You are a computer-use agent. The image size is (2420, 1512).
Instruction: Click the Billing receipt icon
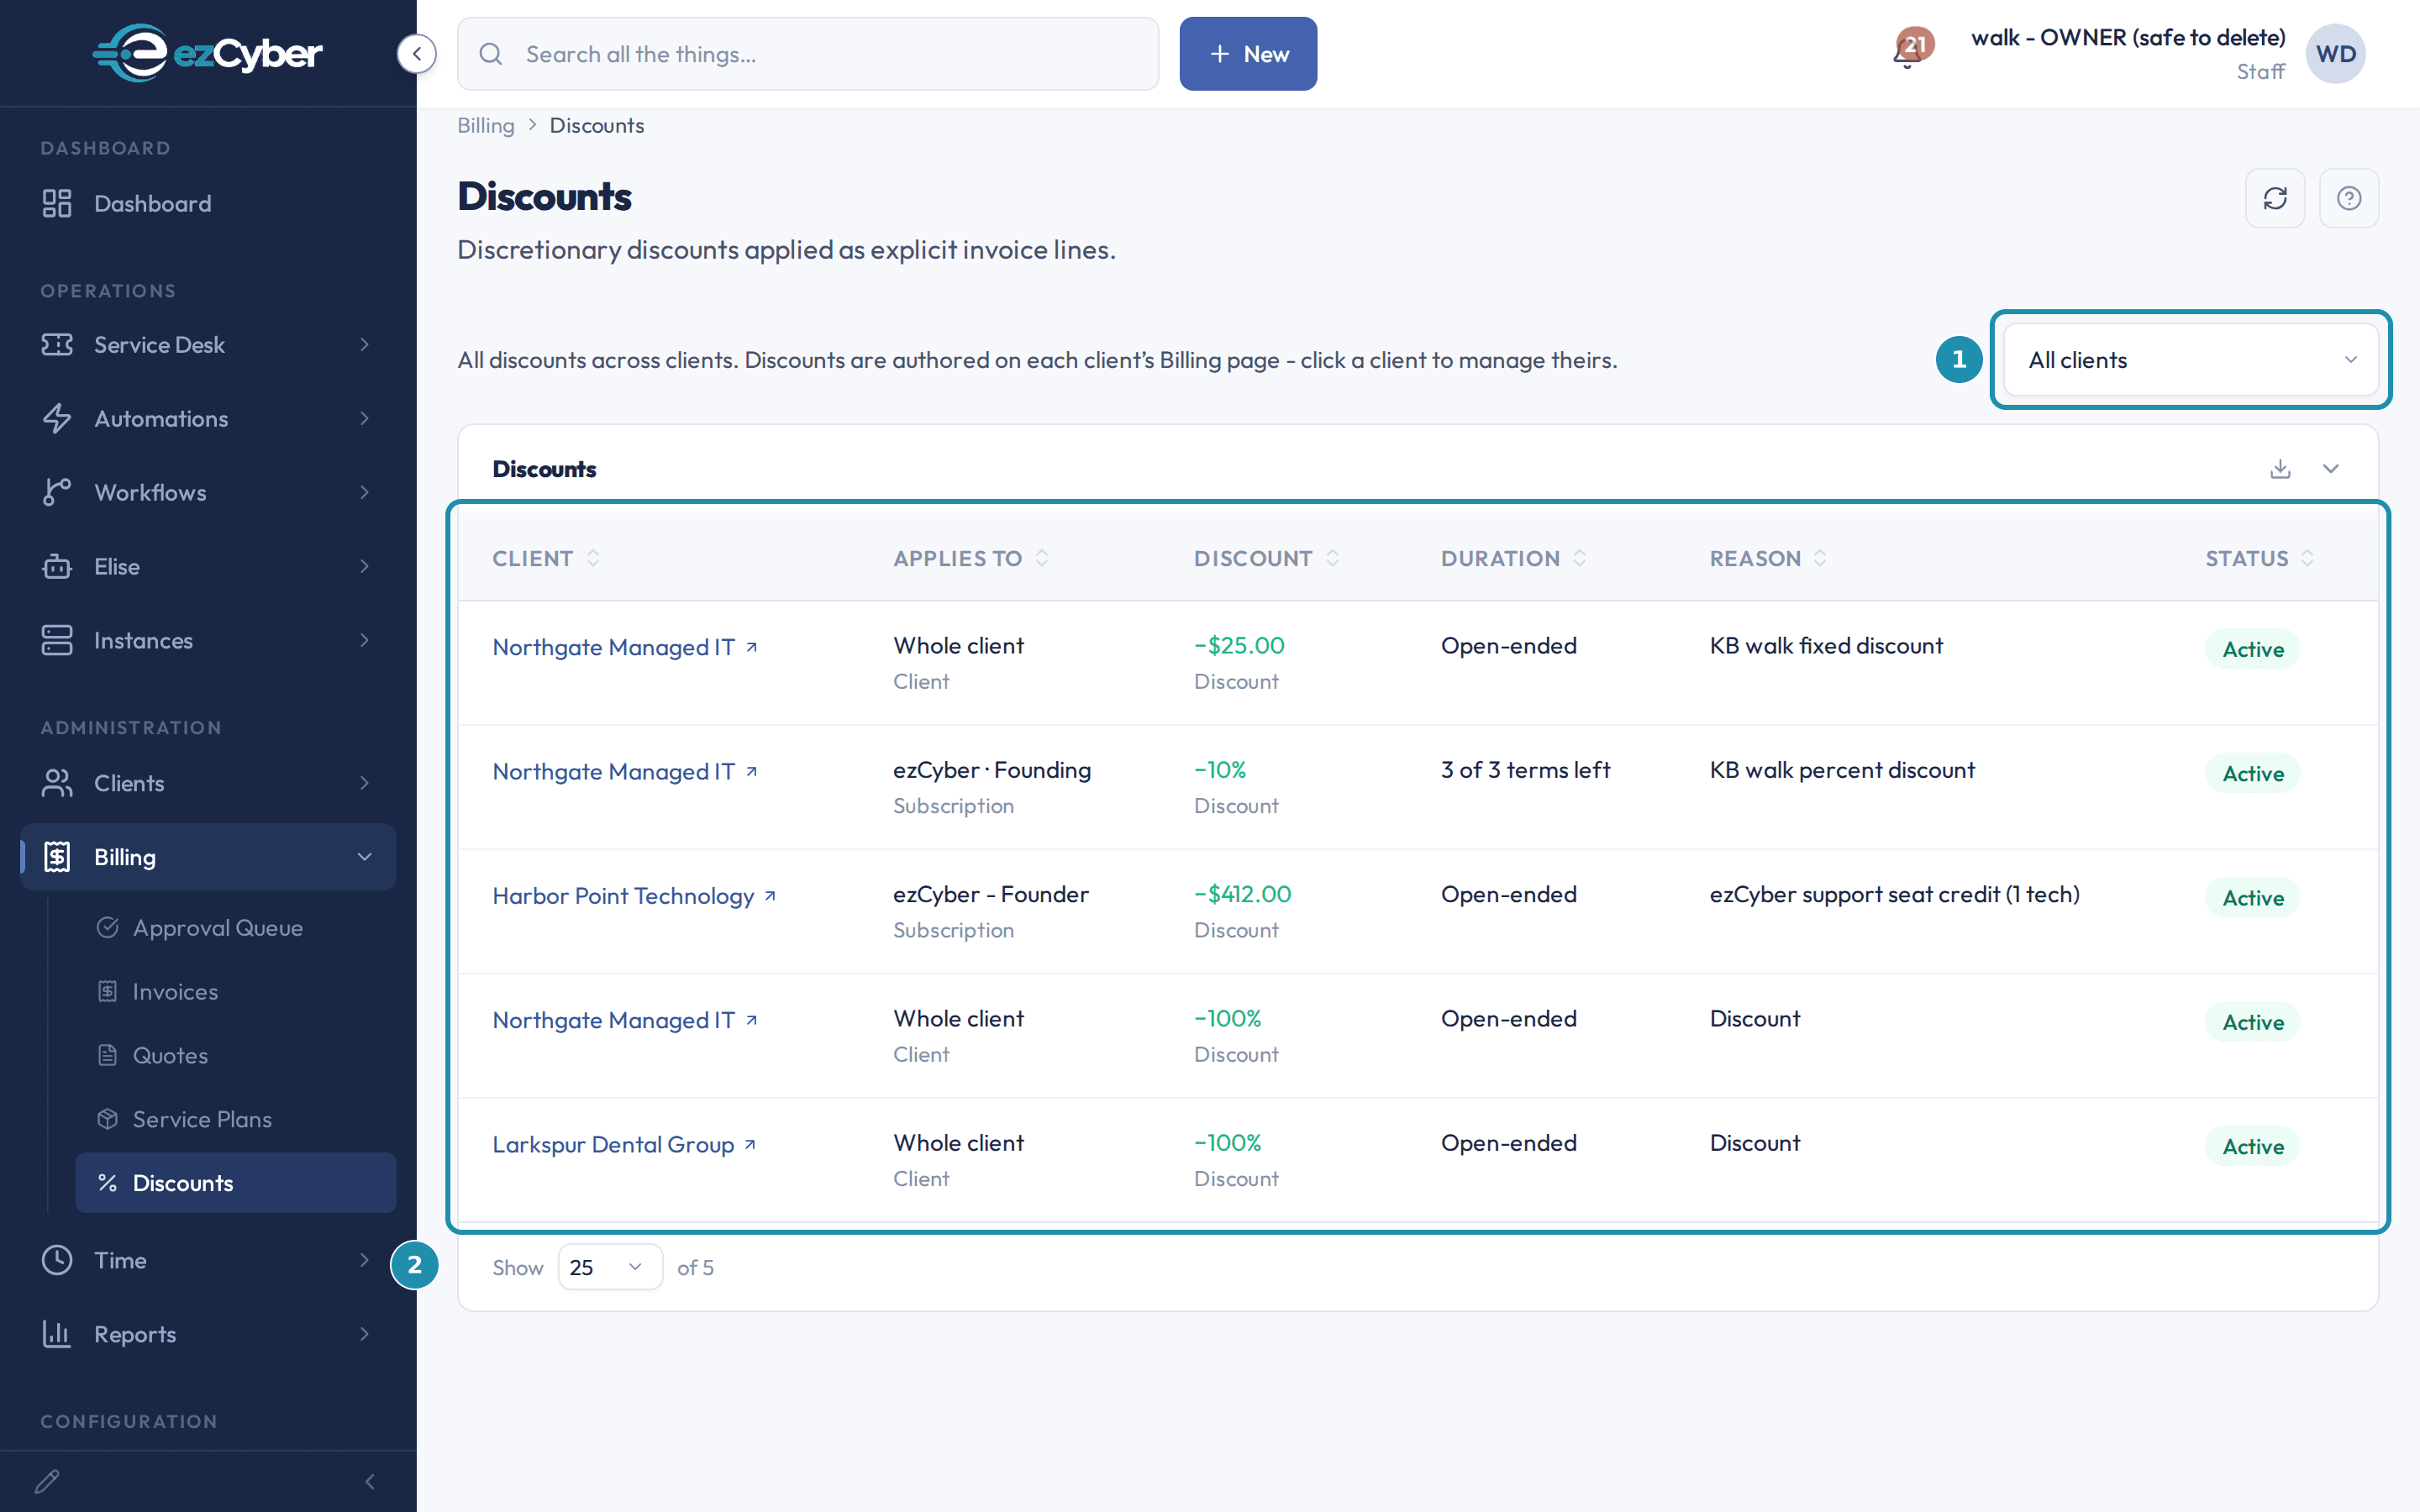(x=57, y=857)
